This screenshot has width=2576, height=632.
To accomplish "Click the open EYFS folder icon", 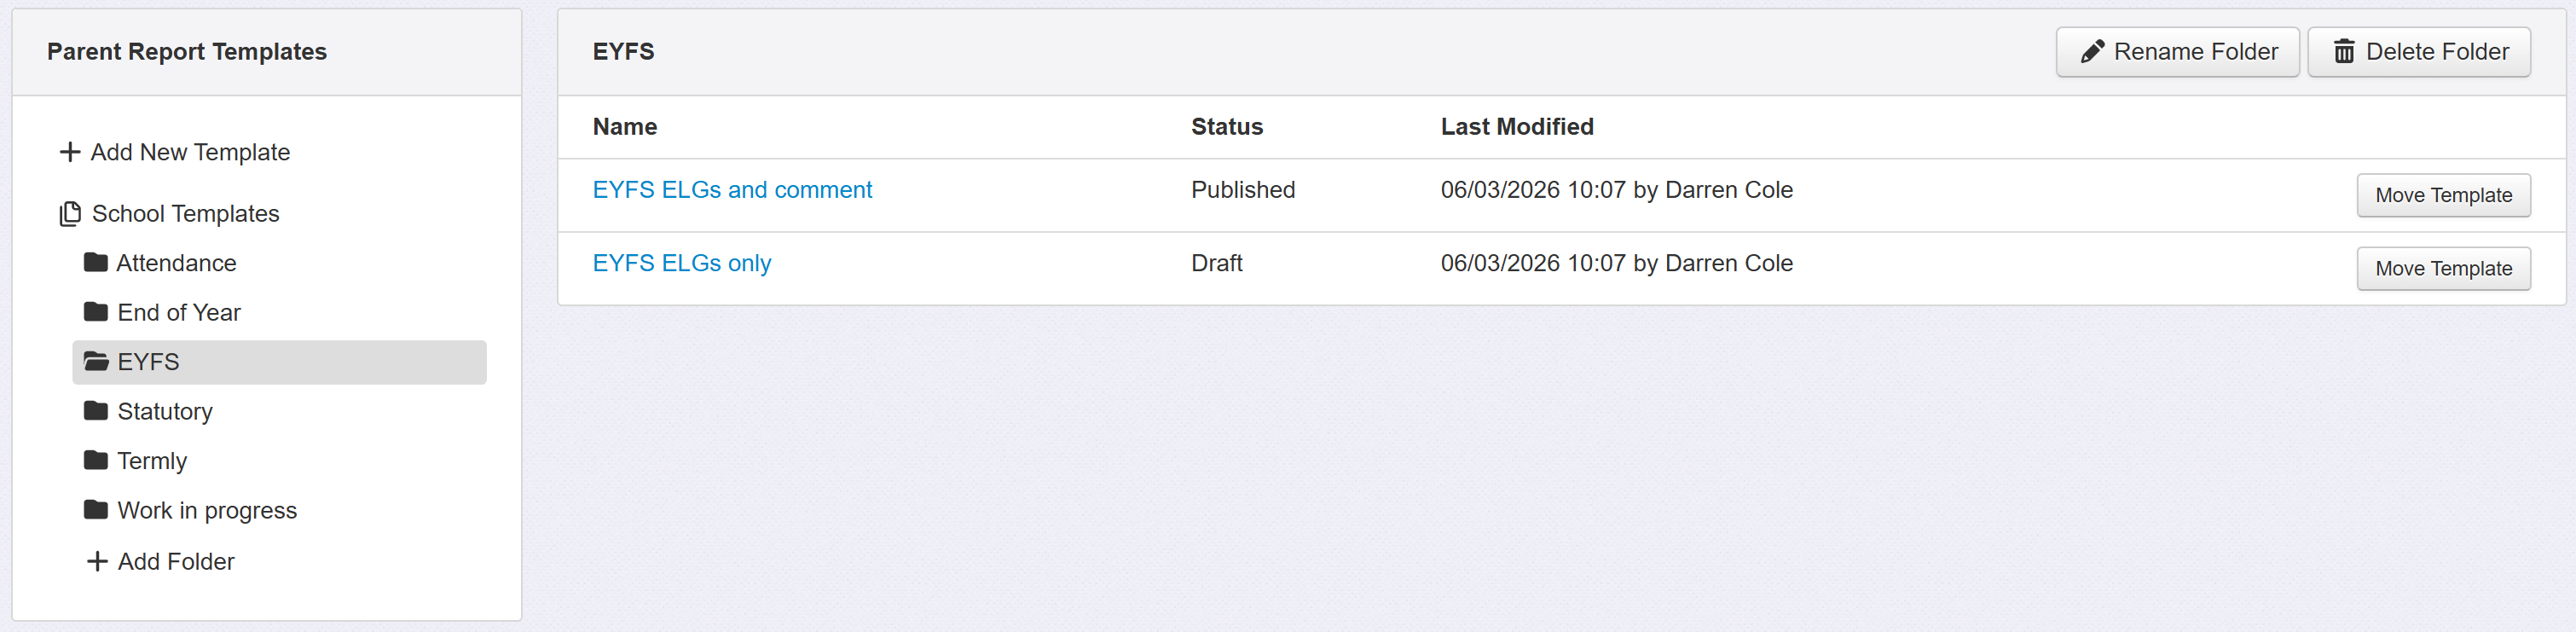I will click(96, 362).
